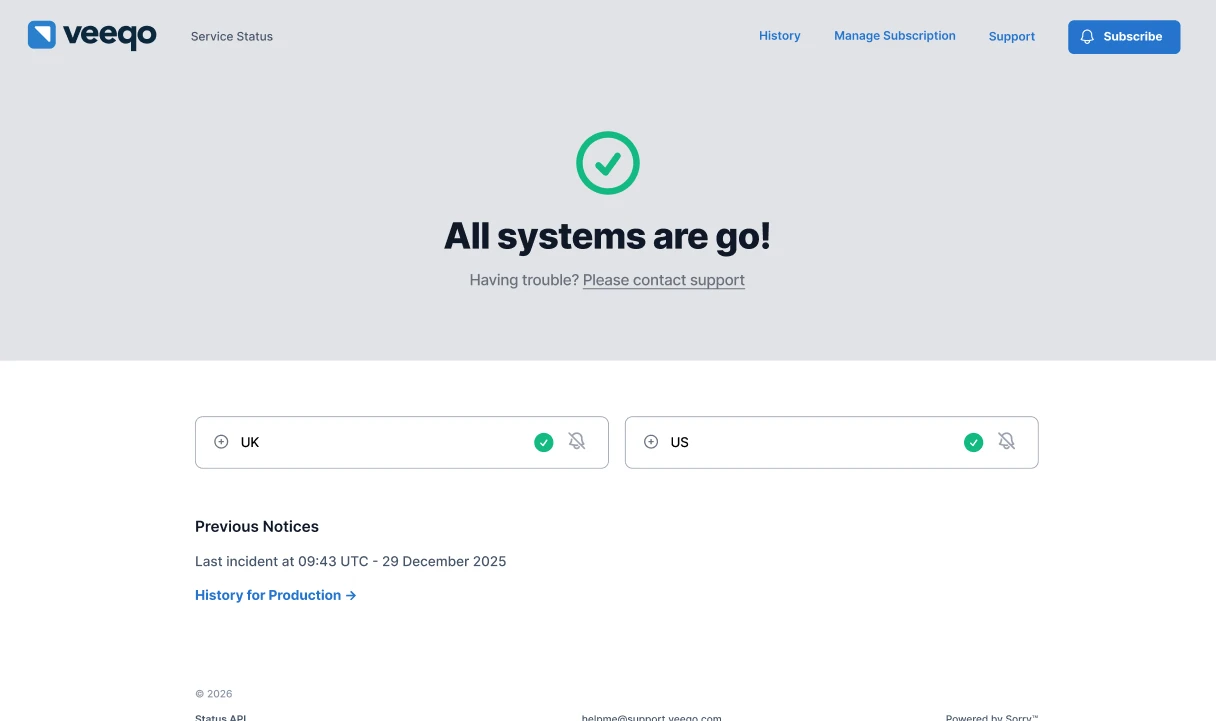Click the large green checkmark icon

tap(607, 162)
